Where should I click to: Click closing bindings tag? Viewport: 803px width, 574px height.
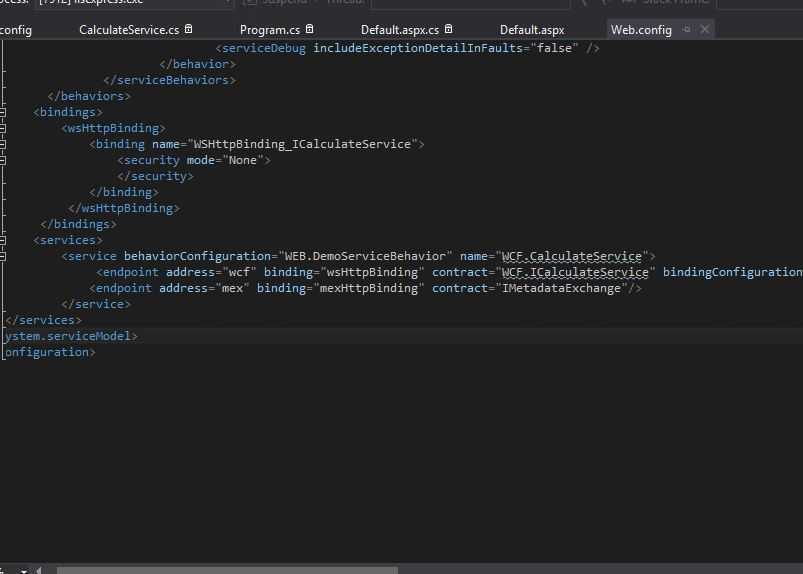click(78, 224)
